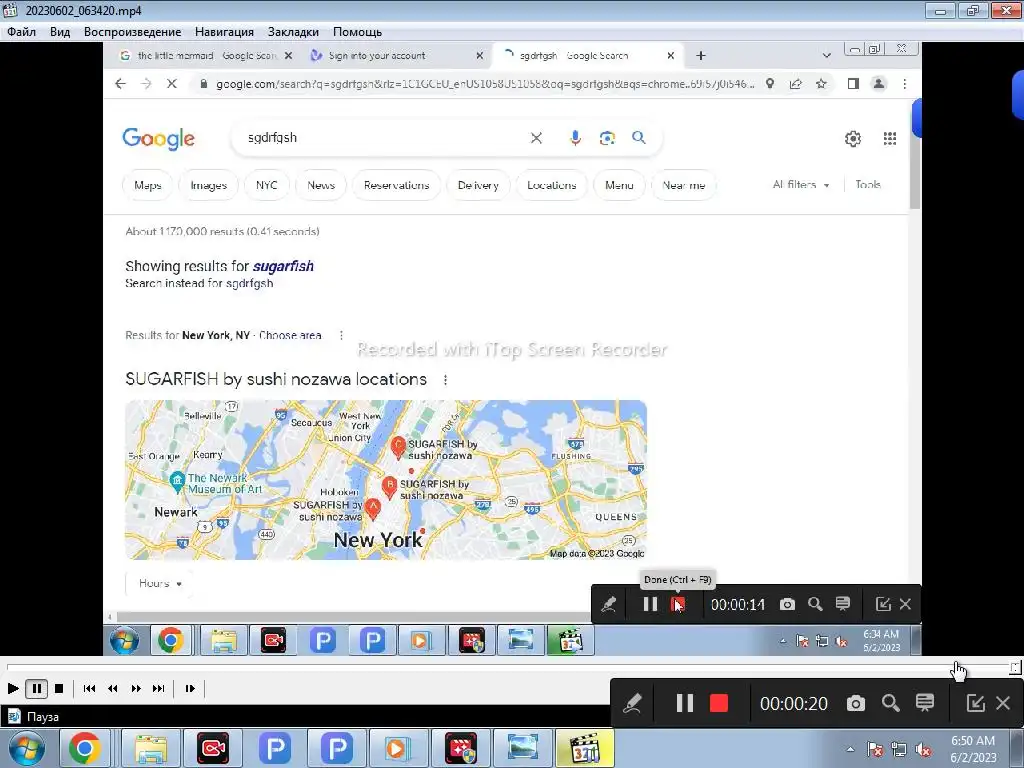Viewport: 1024px width, 768px height.
Task: Click the player's rewind button
Action: (x=112, y=688)
